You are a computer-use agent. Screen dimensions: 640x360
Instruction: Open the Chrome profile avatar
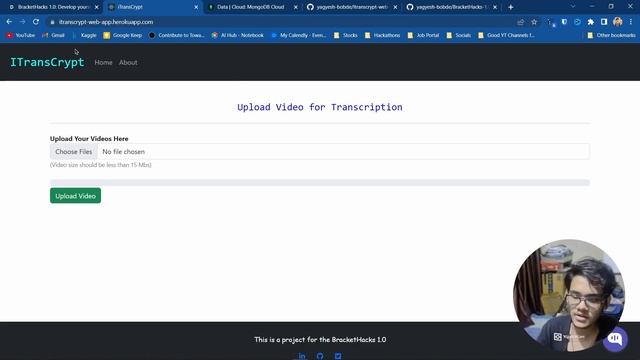(618, 22)
